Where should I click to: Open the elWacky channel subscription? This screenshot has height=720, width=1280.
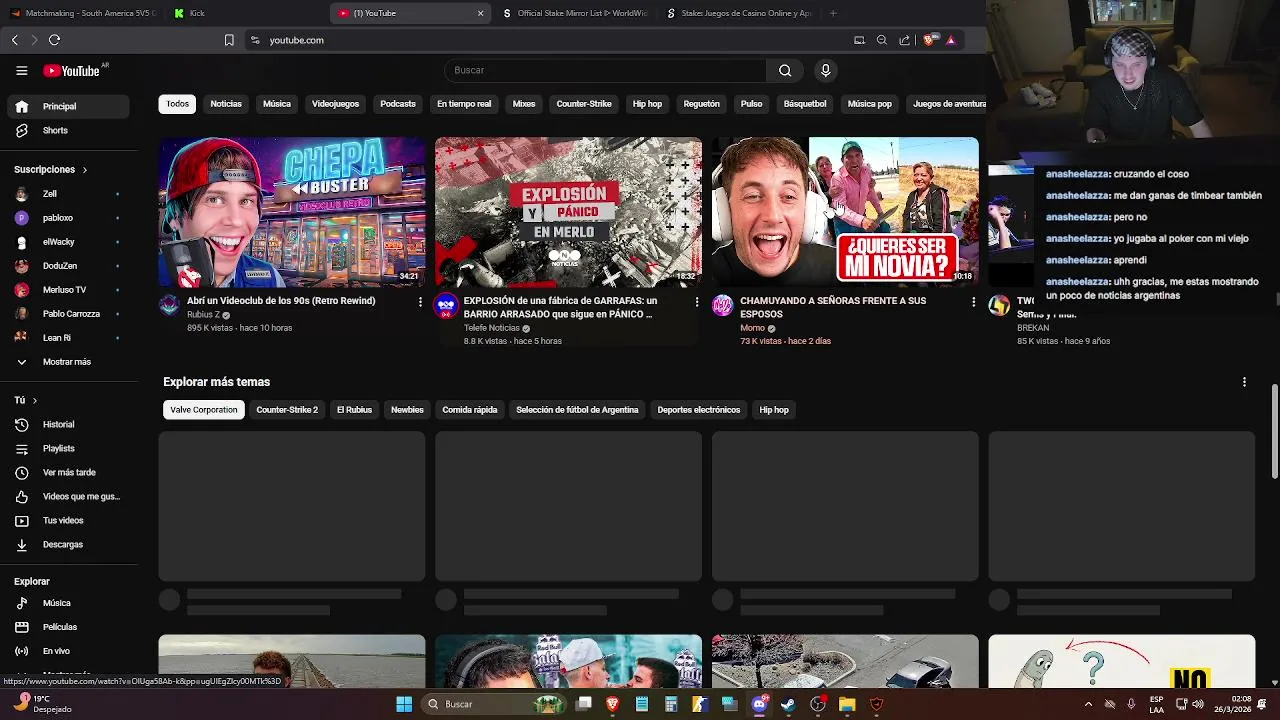[68, 242]
